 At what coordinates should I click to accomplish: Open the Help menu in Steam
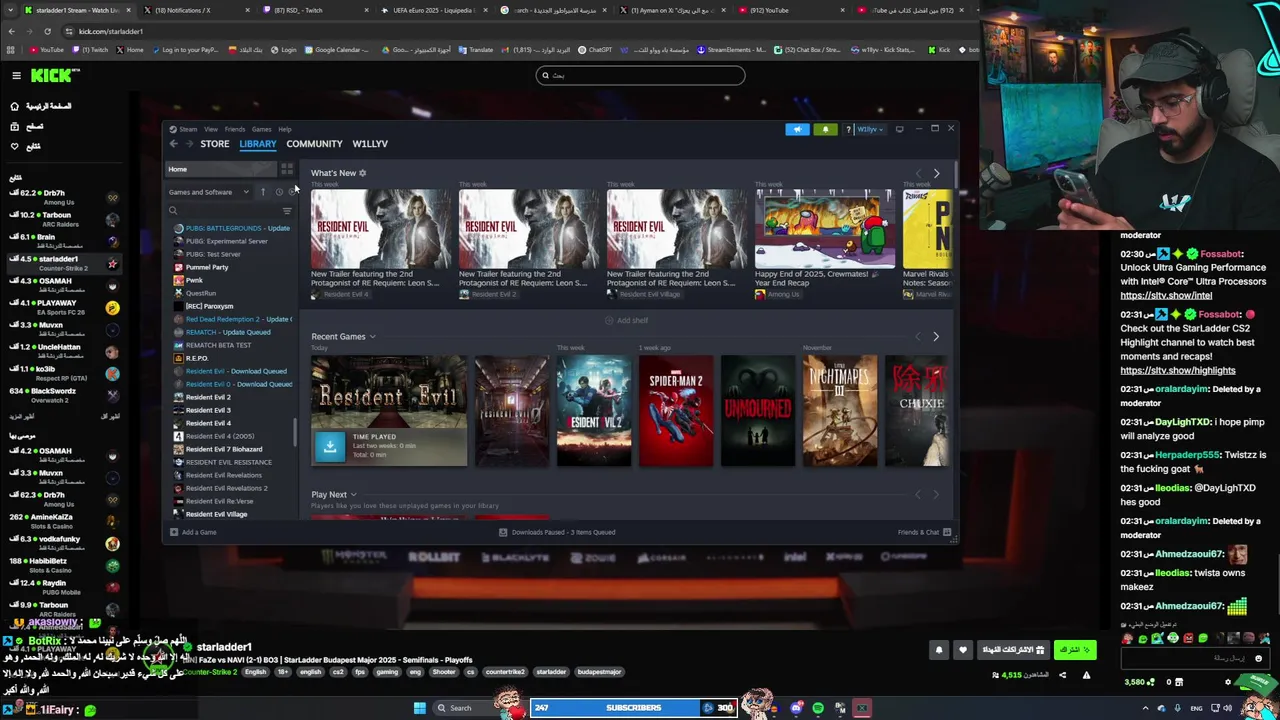[x=285, y=129]
